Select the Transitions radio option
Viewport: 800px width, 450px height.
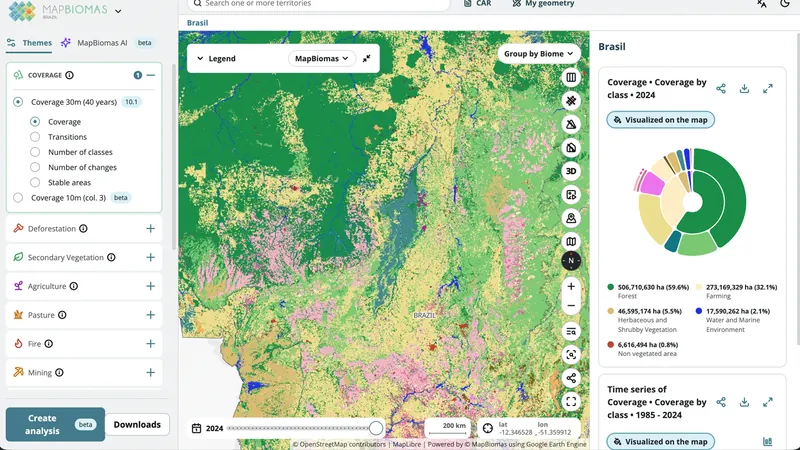pos(35,137)
